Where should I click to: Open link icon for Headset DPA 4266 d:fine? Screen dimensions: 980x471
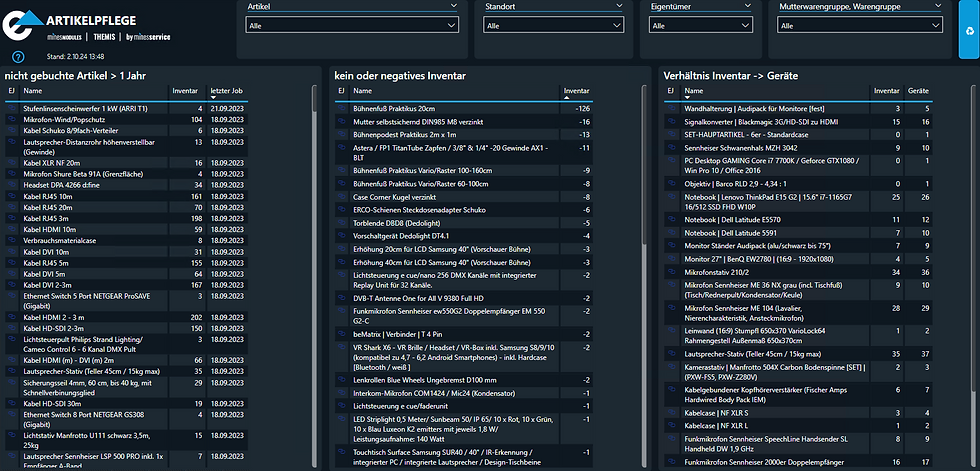click(x=11, y=185)
